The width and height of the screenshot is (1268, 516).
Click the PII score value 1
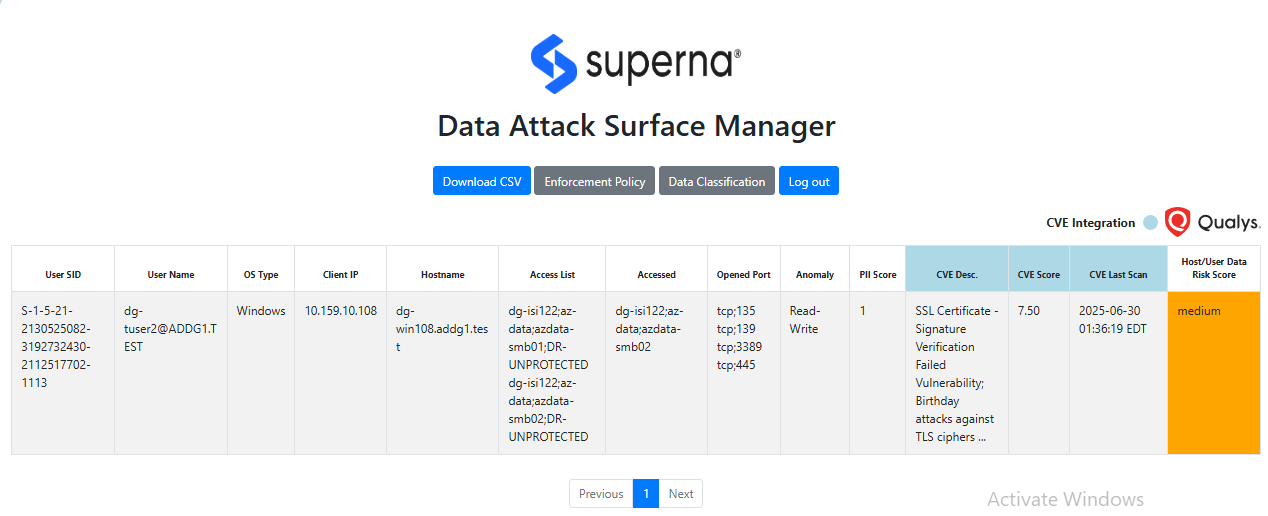(x=864, y=311)
